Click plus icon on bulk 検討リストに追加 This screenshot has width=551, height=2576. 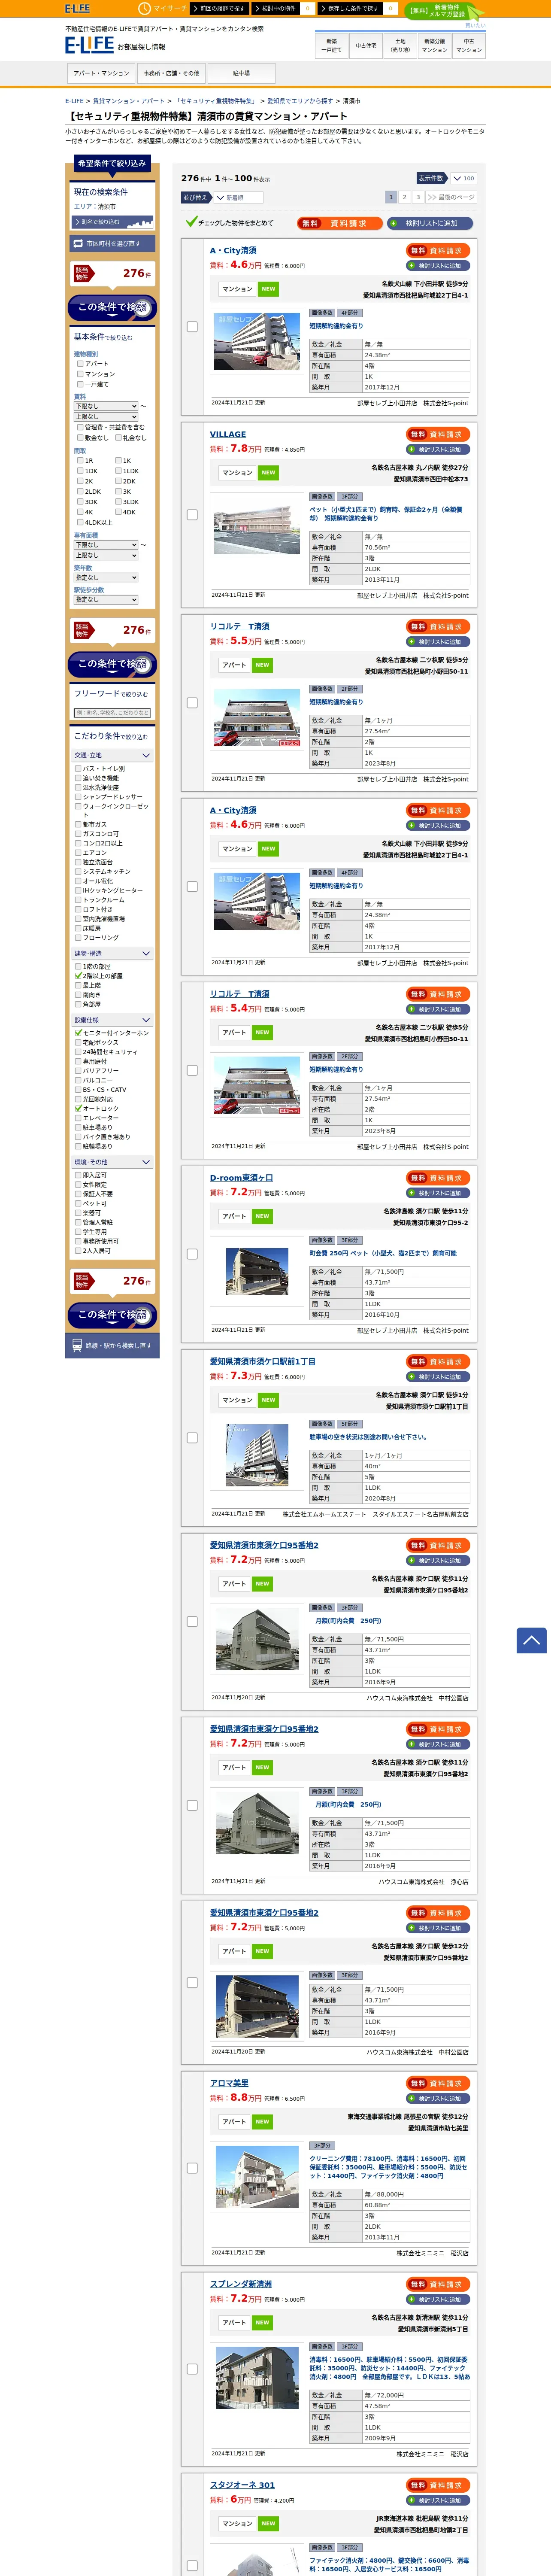coord(394,223)
